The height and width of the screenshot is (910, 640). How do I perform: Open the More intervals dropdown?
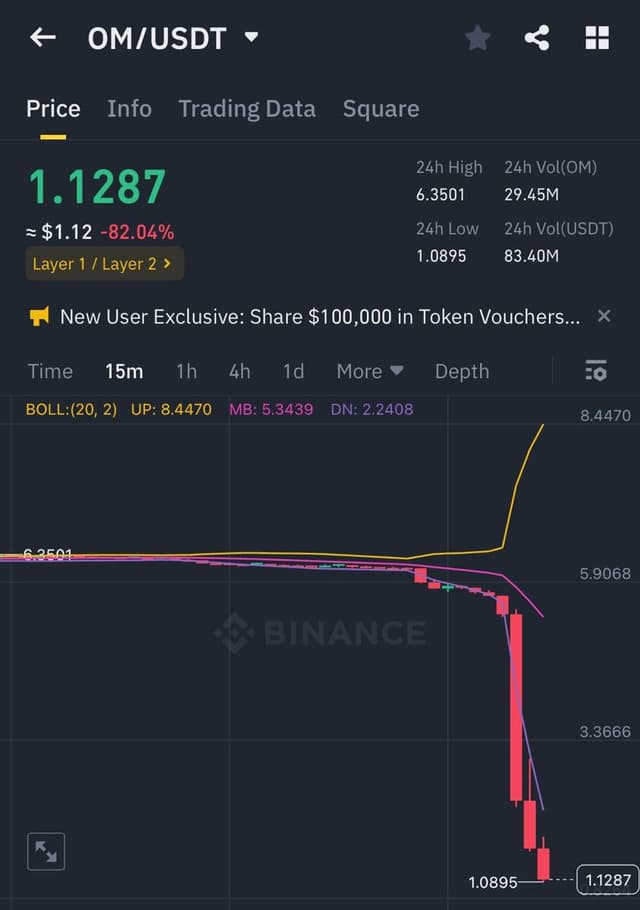tap(370, 371)
